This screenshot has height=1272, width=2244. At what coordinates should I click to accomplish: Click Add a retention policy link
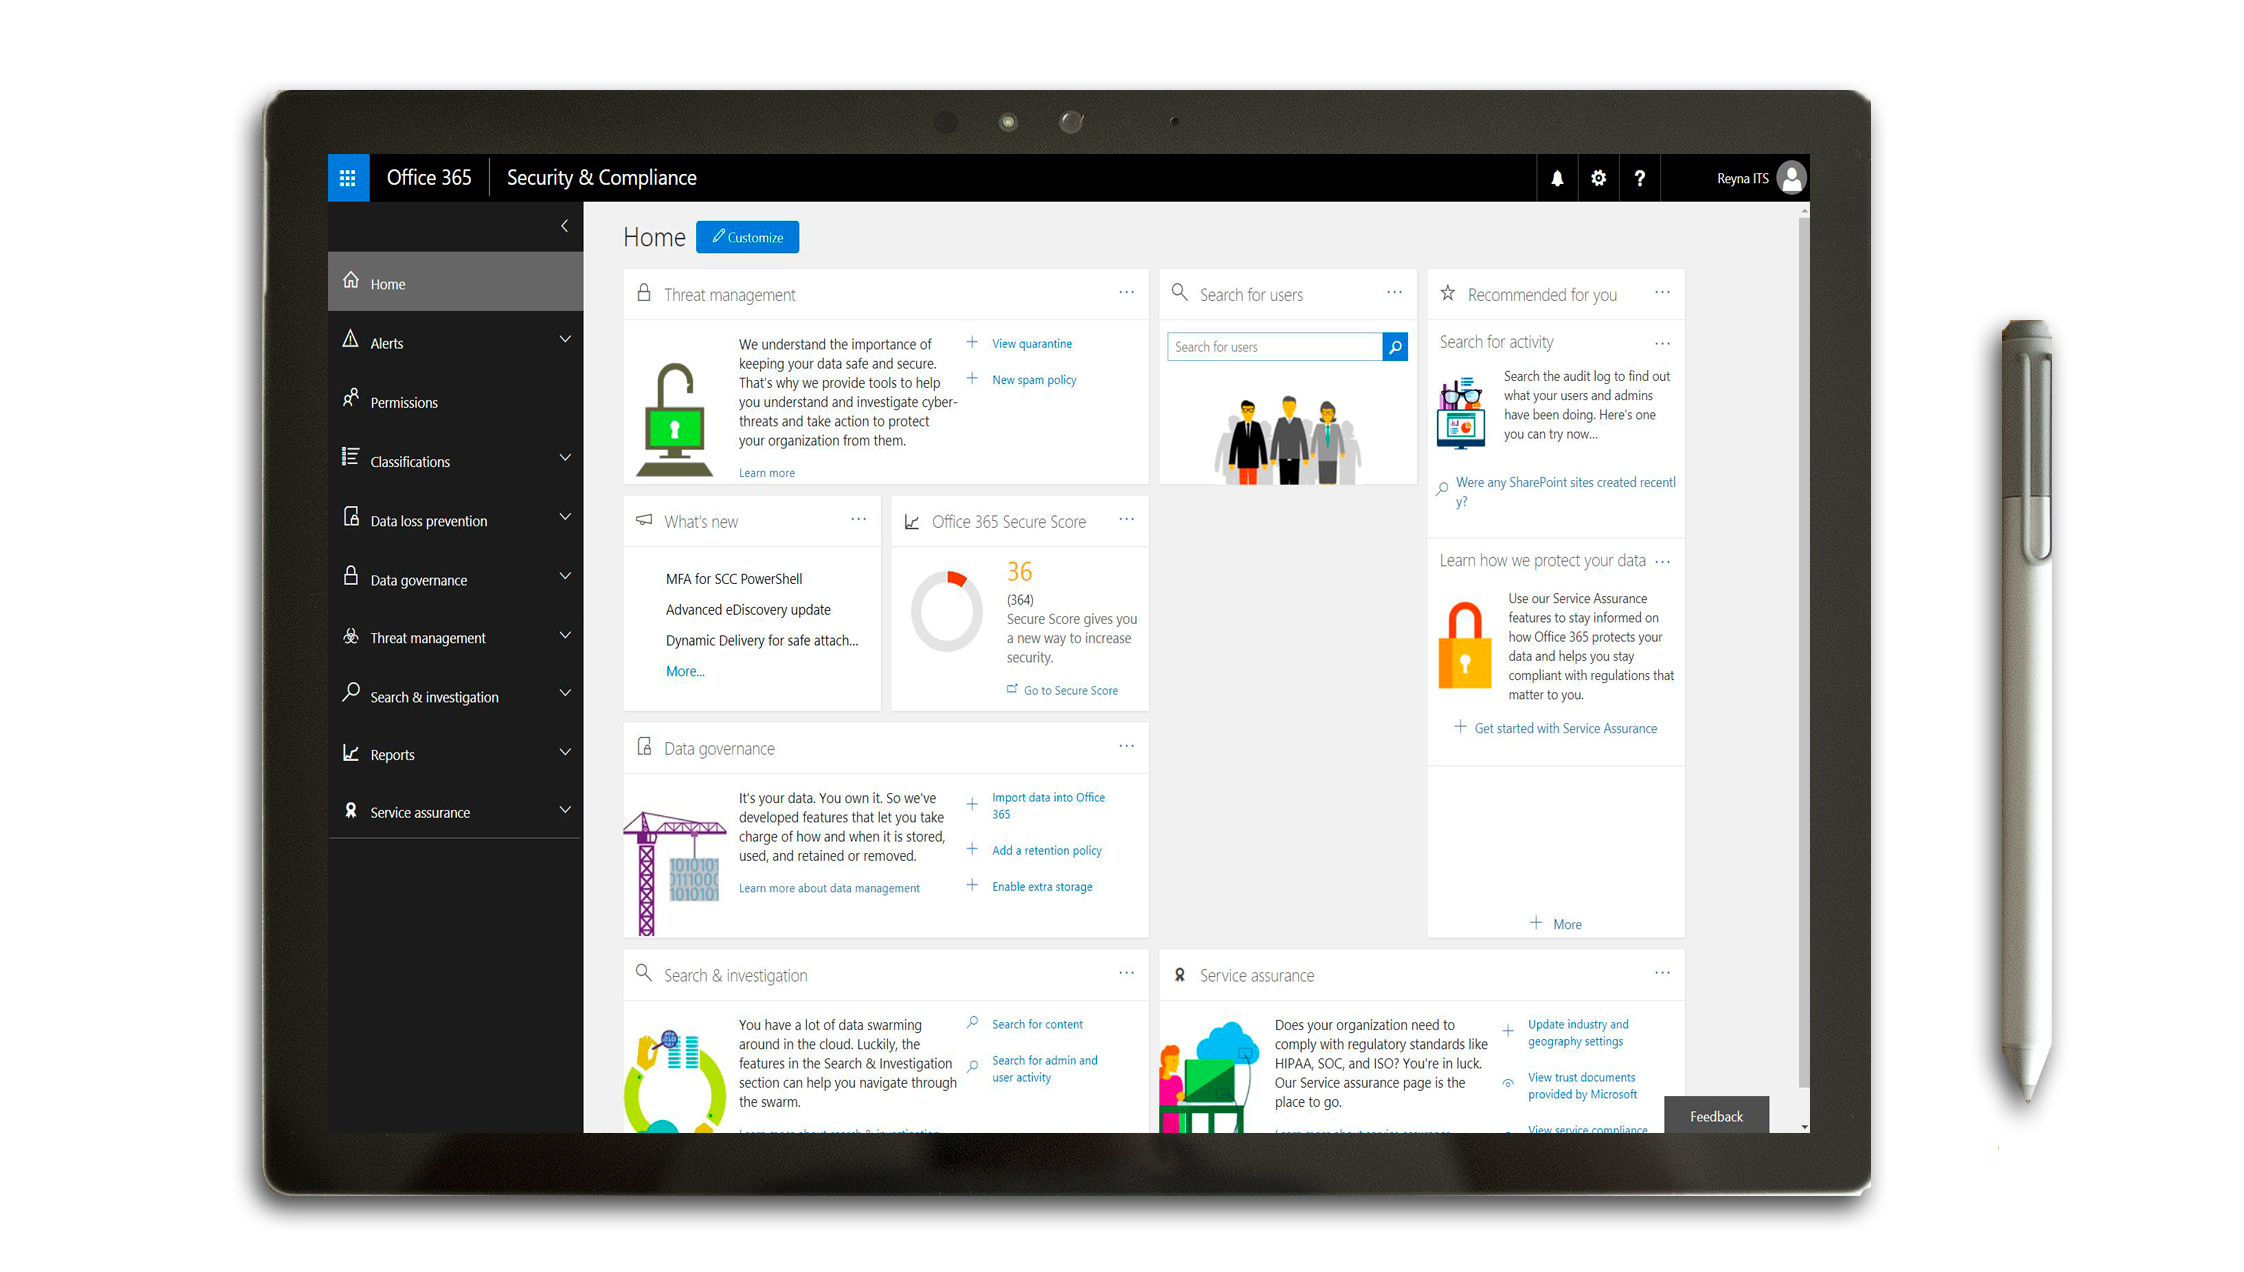coord(1046,850)
